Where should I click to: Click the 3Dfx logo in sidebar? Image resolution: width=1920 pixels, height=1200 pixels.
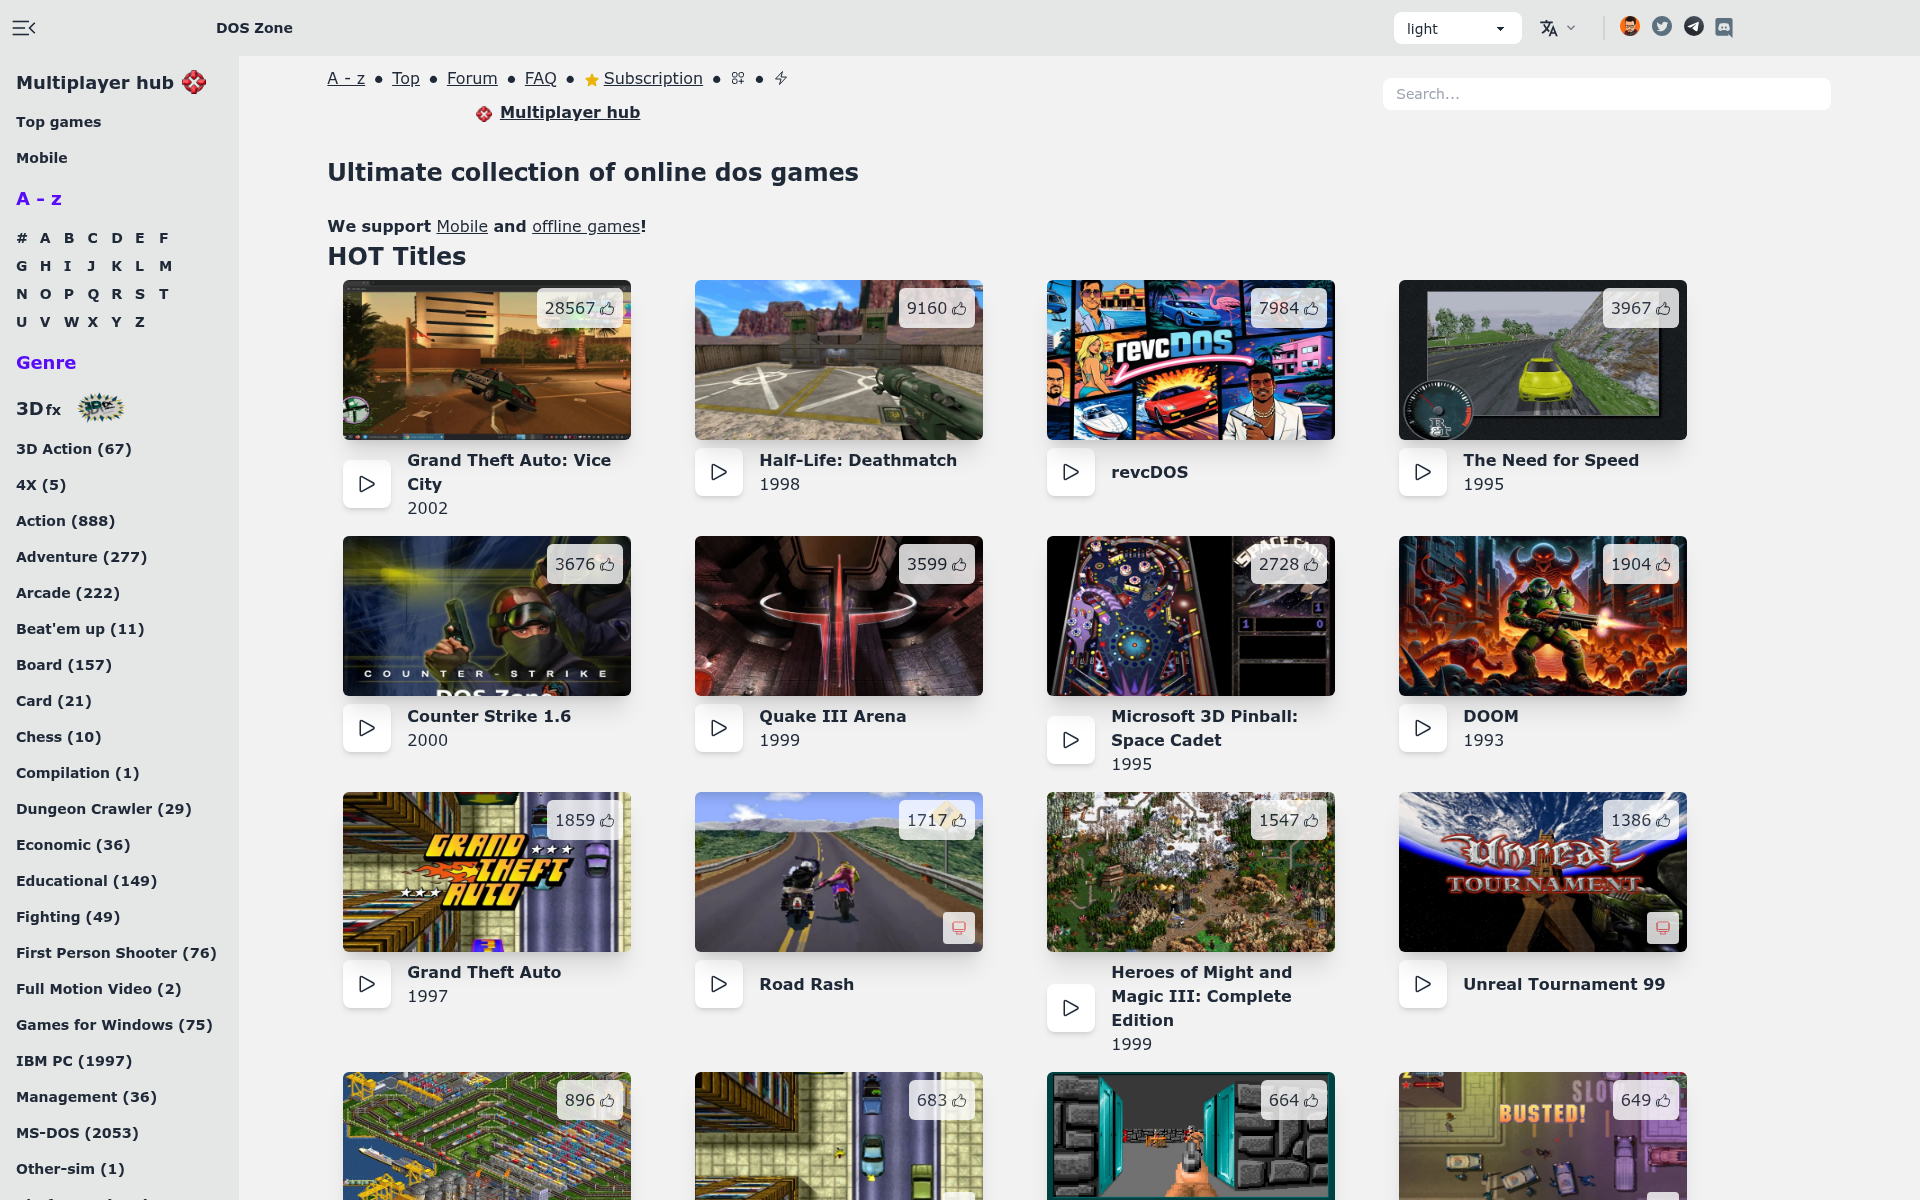click(100, 408)
